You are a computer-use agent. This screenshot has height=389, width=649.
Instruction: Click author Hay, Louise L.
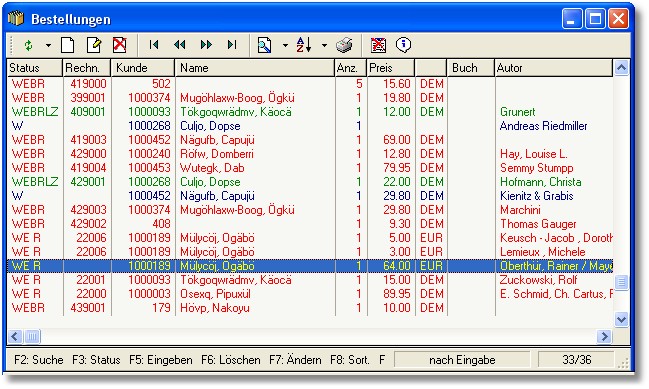click(x=534, y=154)
